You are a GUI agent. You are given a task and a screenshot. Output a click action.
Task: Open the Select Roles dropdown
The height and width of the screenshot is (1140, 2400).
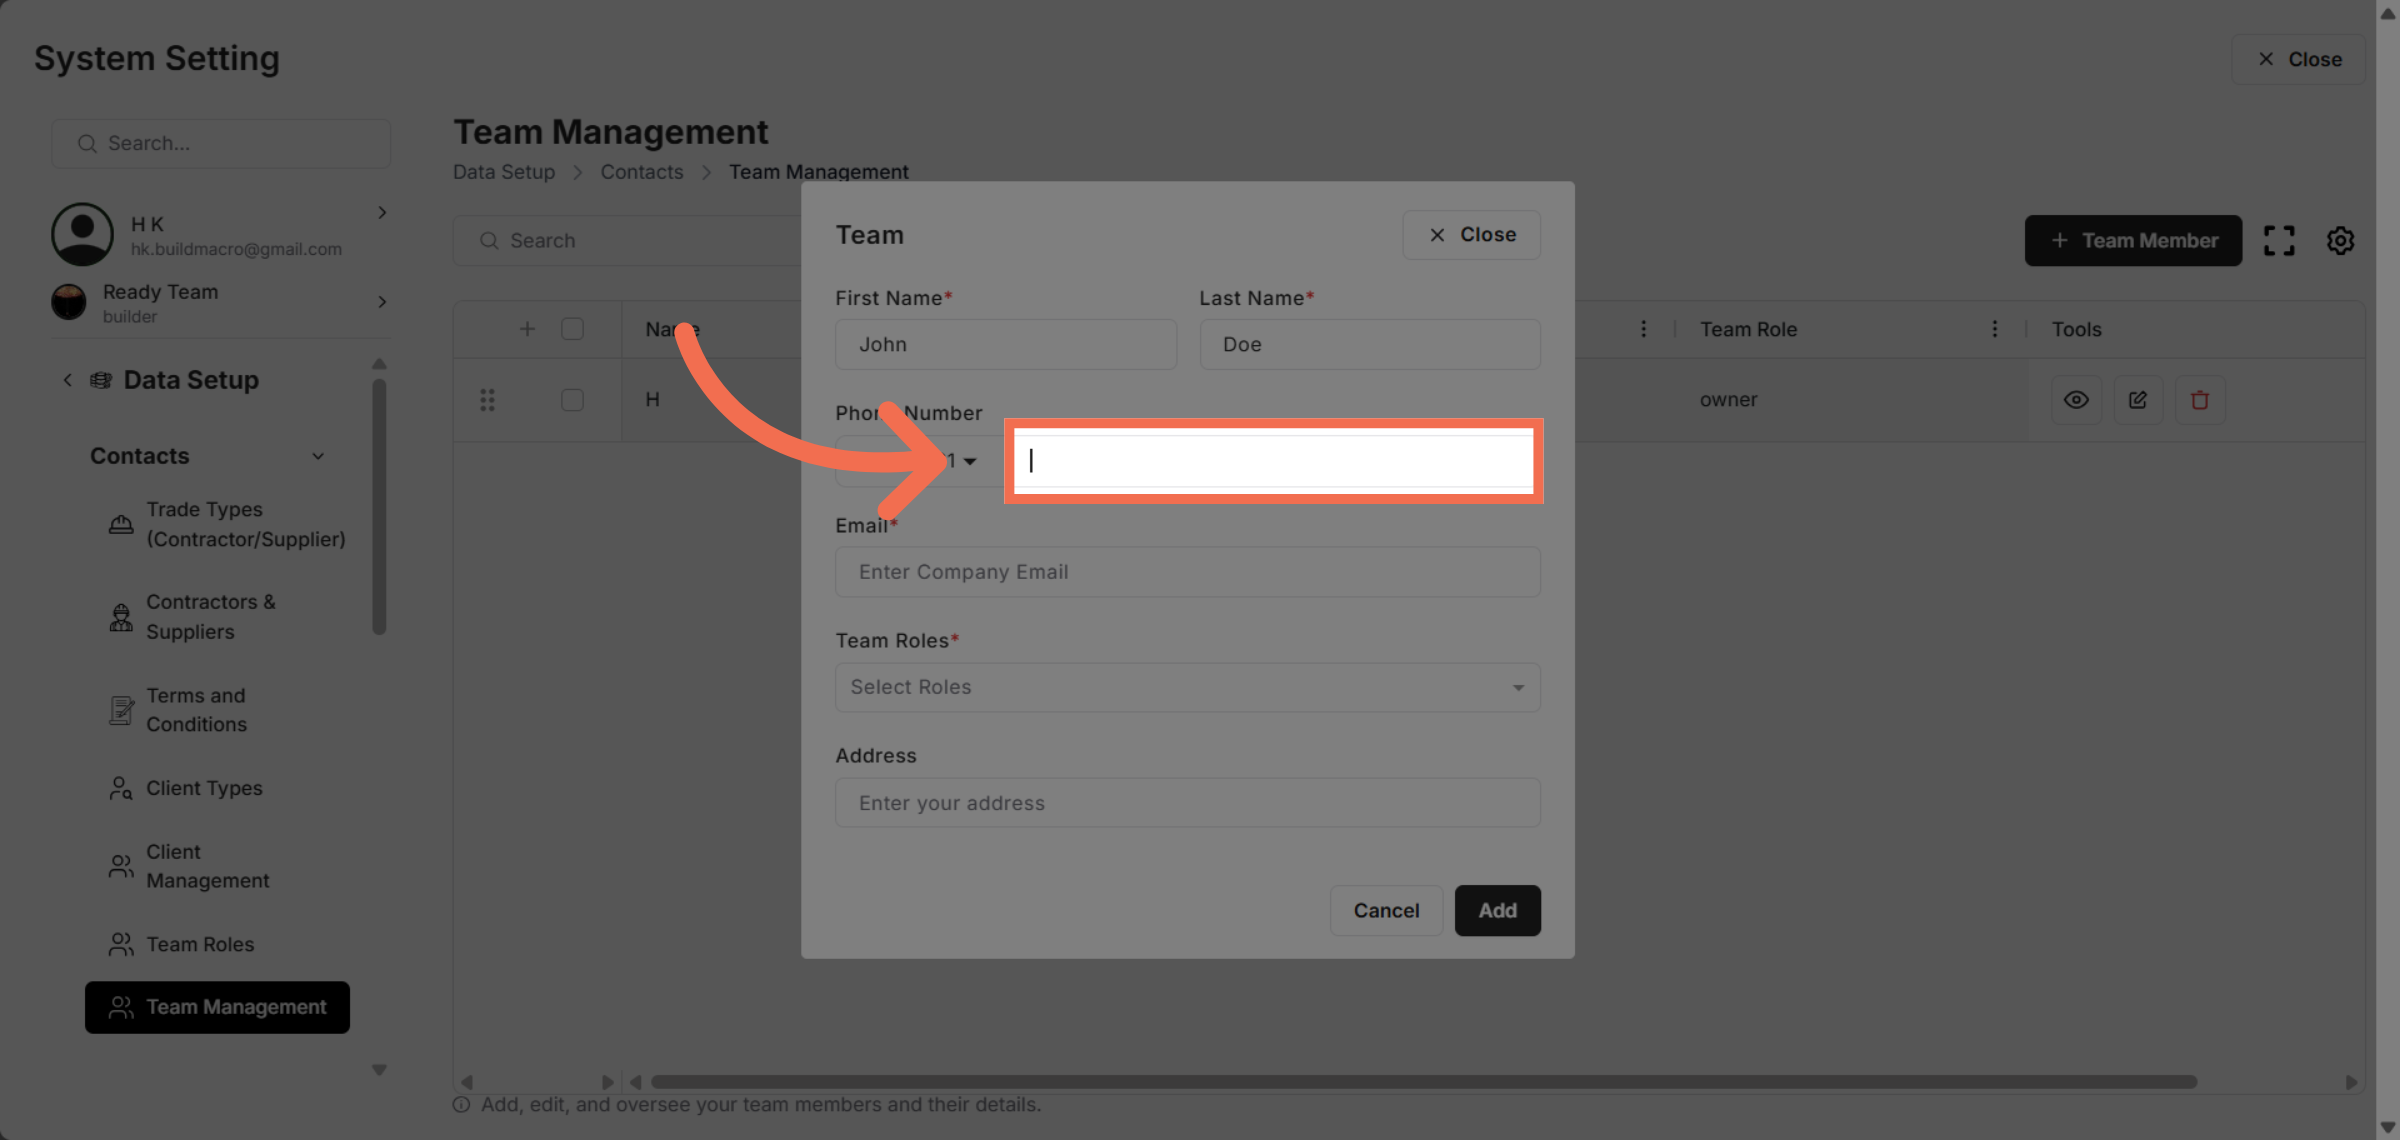[x=1187, y=687]
